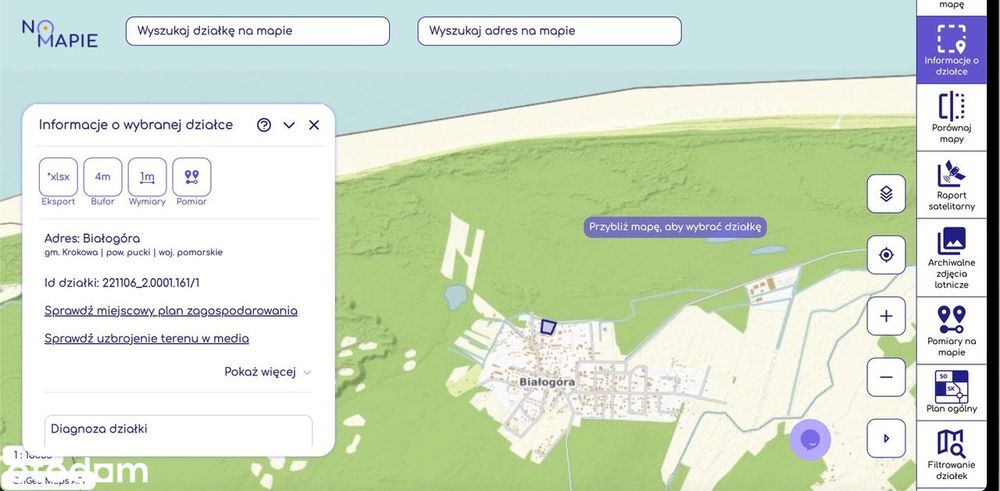Open Archiwalne zdjęcia lotnicze
Image resolution: width=1000 pixels, height=491 pixels.
(x=951, y=258)
